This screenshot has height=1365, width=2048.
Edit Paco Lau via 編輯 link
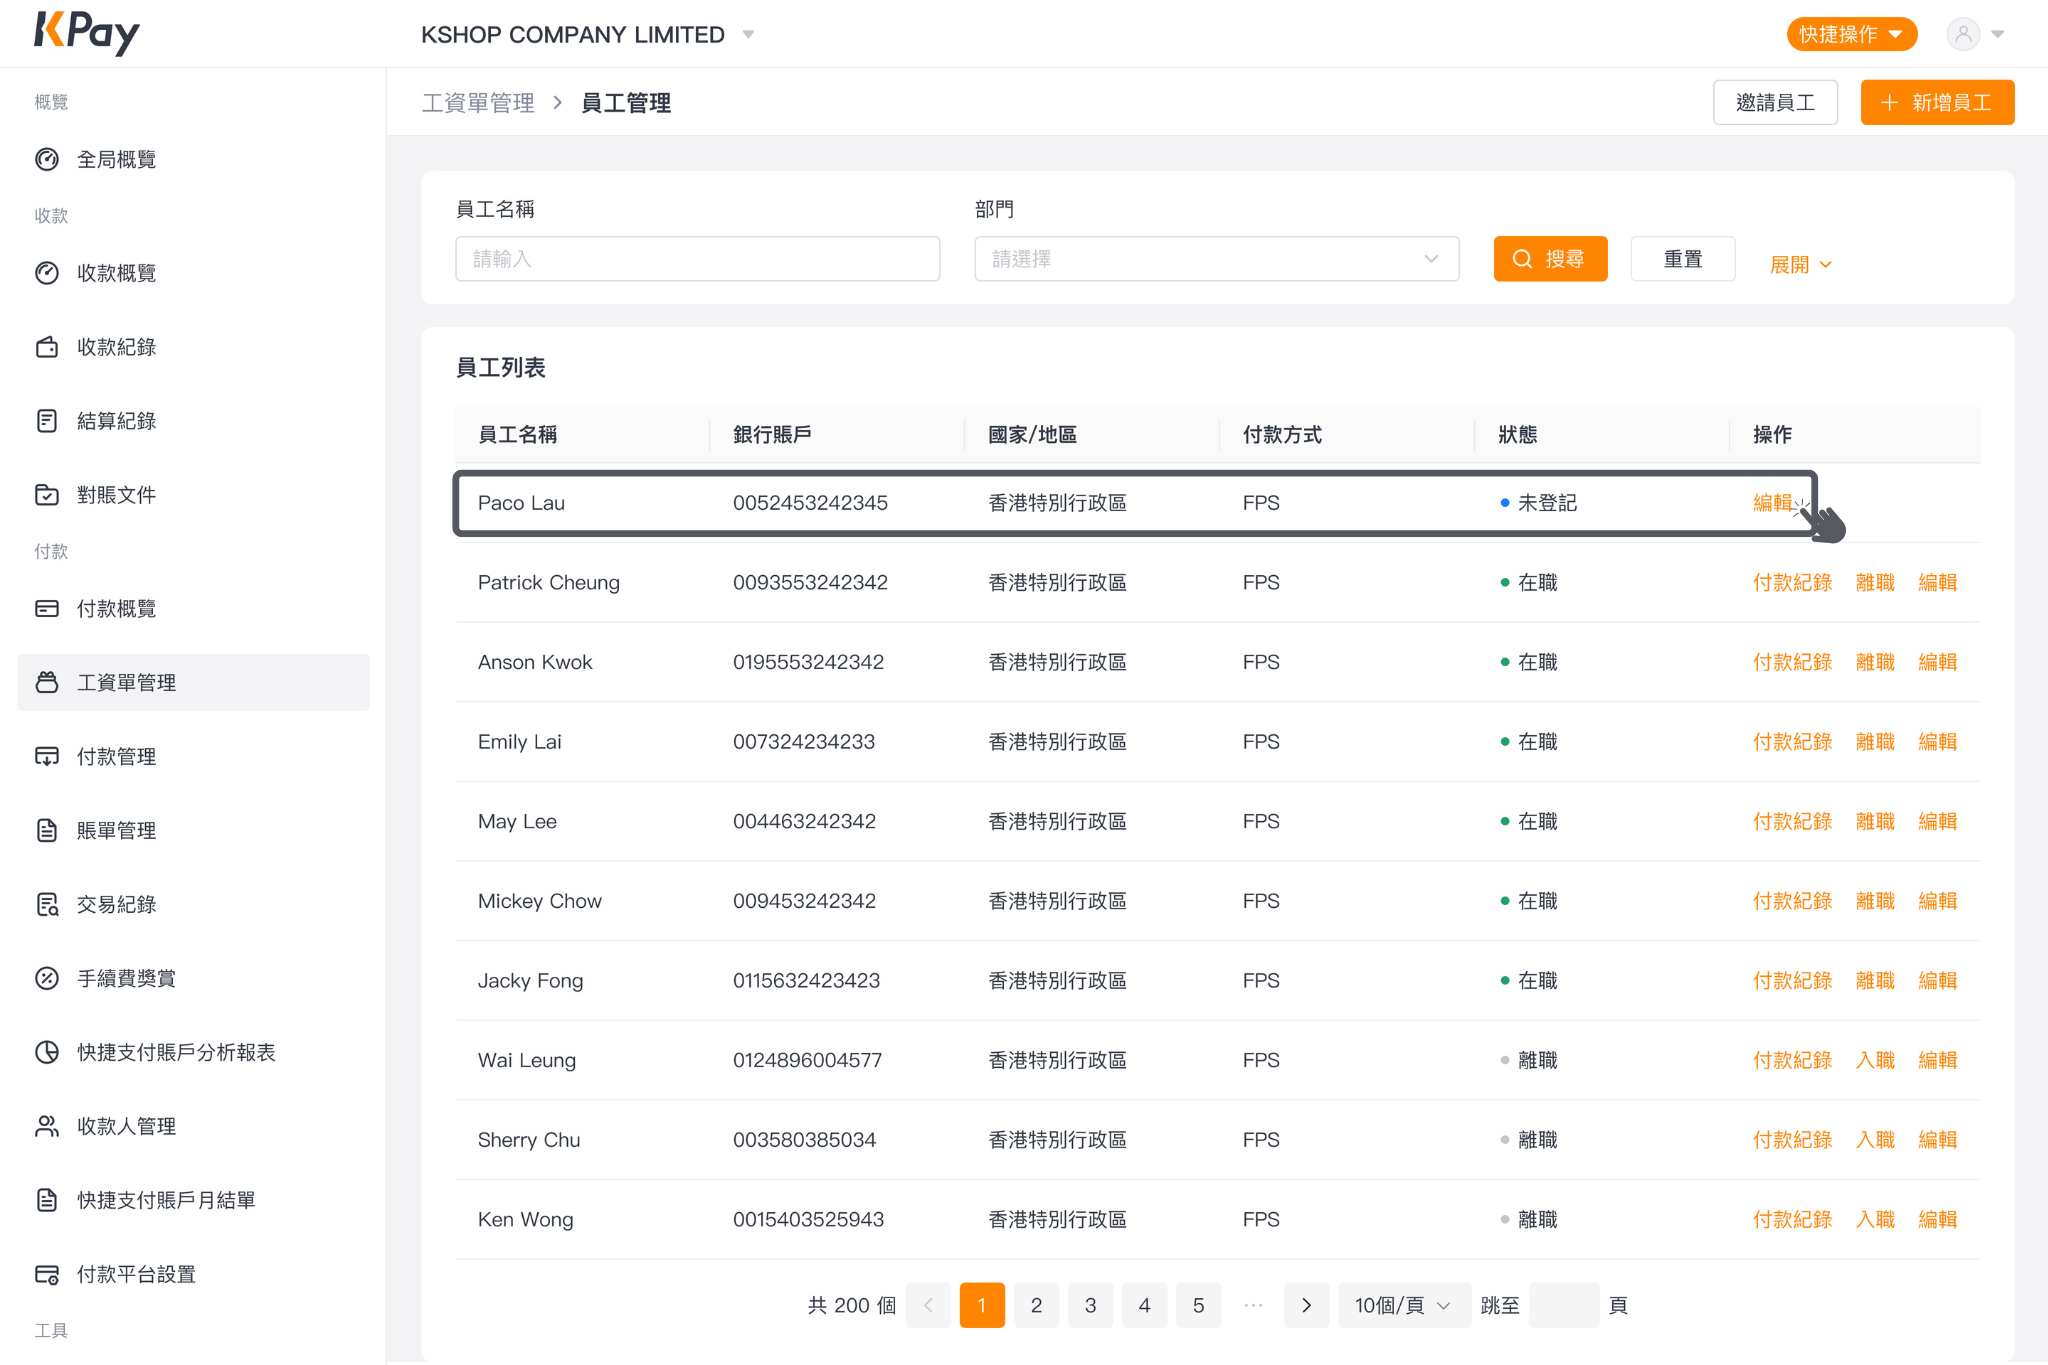[x=1772, y=504]
